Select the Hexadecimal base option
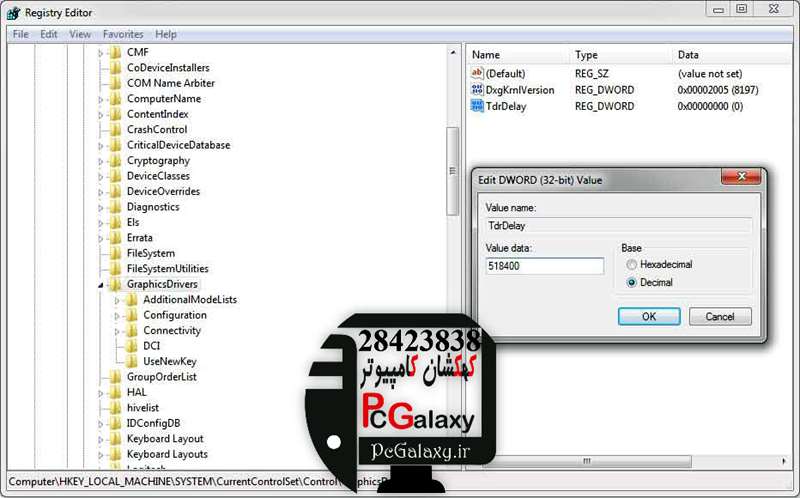The height and width of the screenshot is (498, 800). (632, 264)
